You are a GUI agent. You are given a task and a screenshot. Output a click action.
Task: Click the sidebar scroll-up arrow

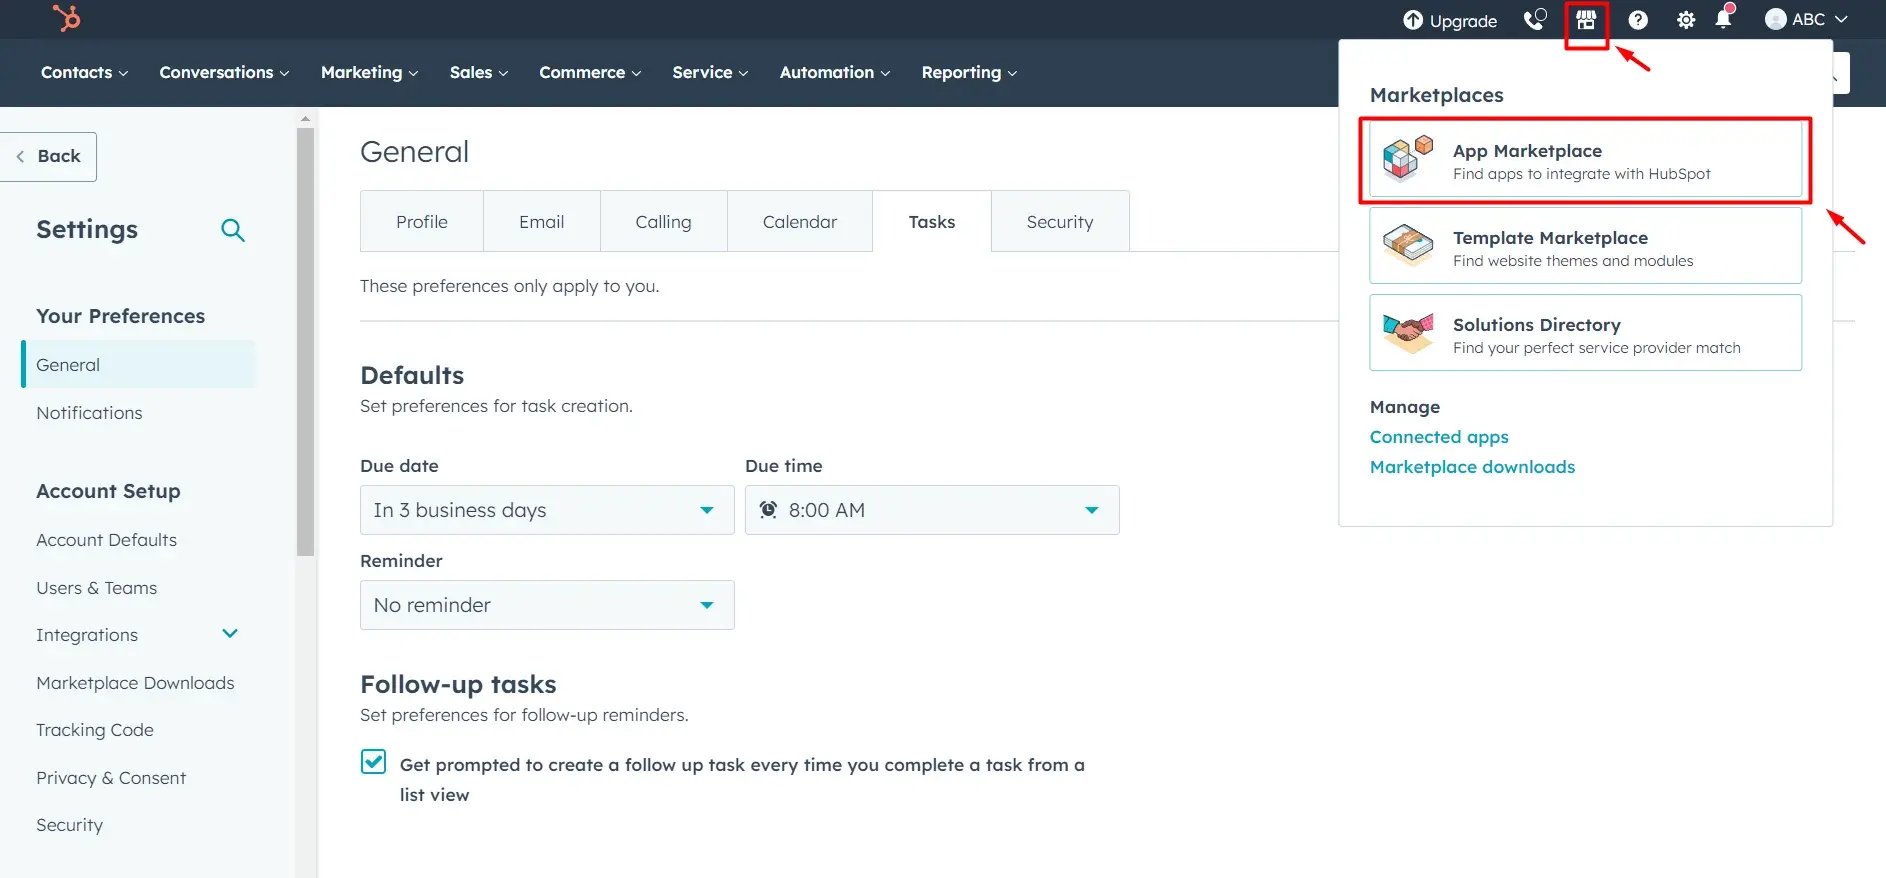(306, 118)
